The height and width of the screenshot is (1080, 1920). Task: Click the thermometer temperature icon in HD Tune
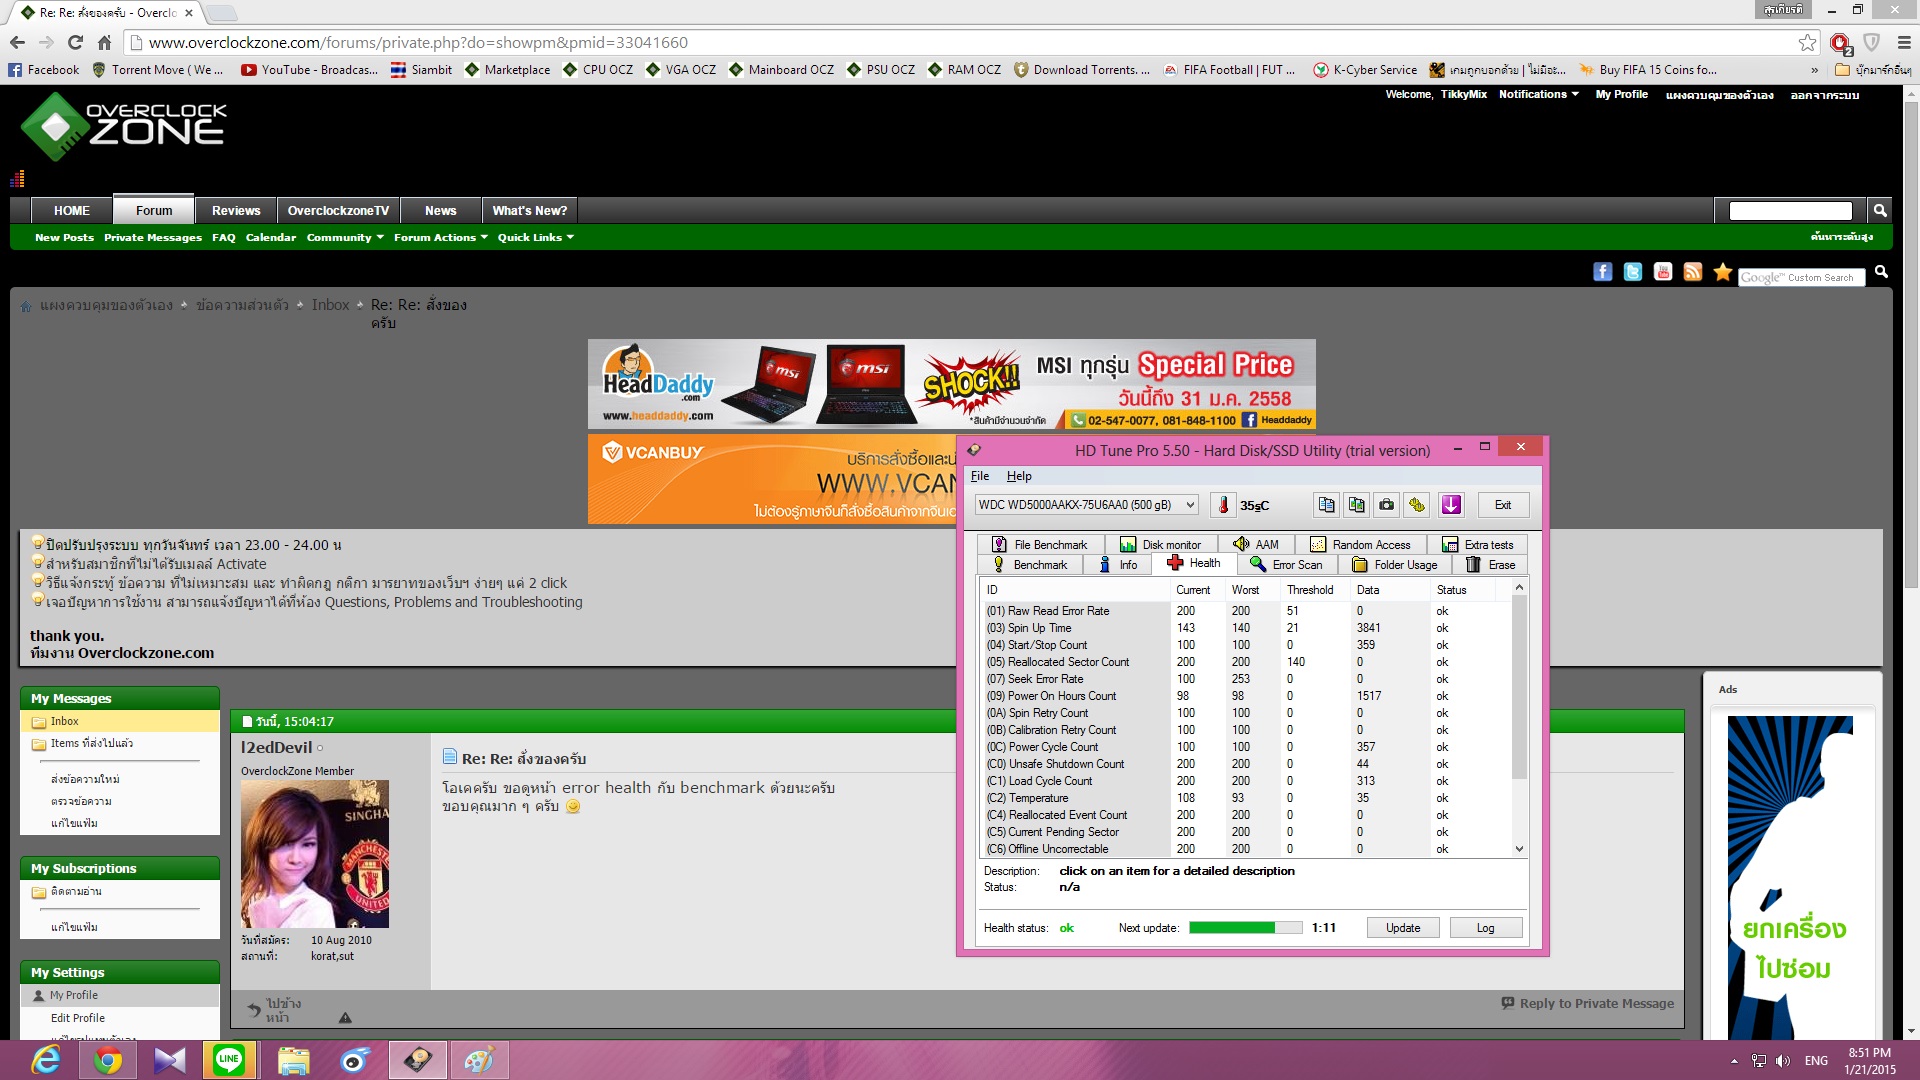click(x=1223, y=505)
